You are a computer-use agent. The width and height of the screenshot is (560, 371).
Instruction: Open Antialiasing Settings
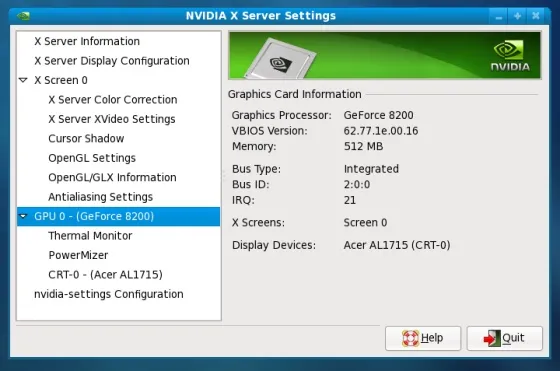click(100, 197)
